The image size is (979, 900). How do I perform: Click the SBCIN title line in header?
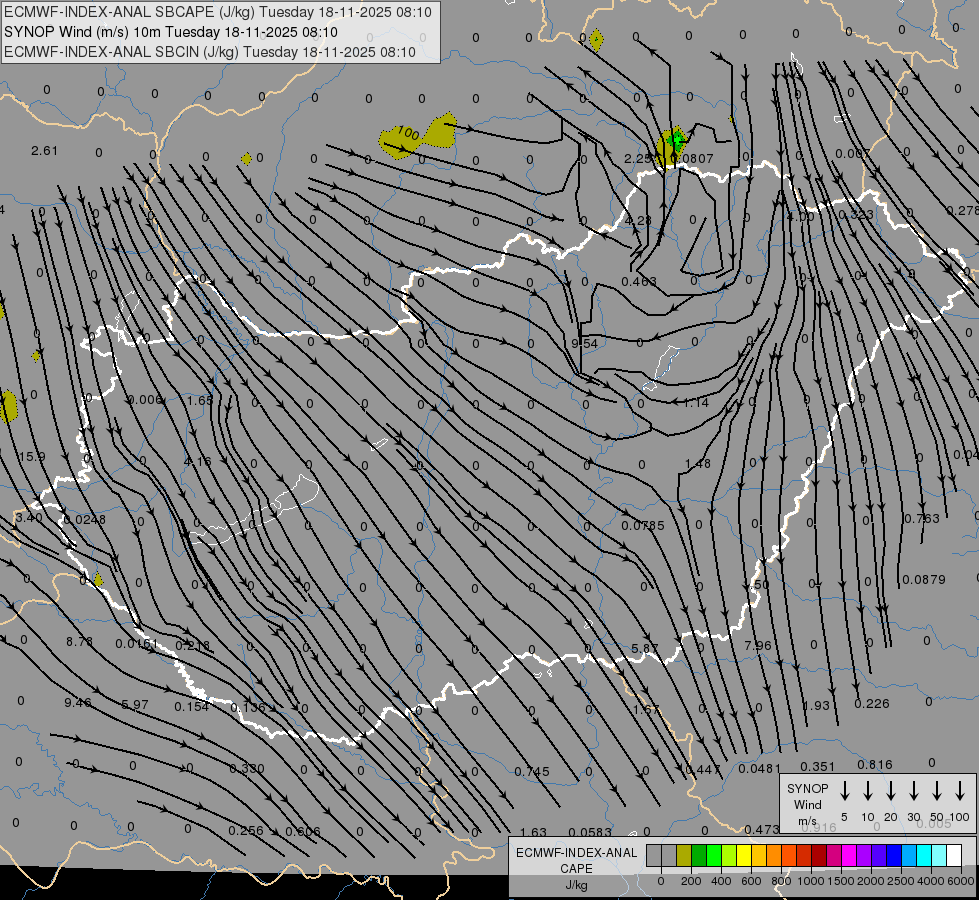(210, 52)
